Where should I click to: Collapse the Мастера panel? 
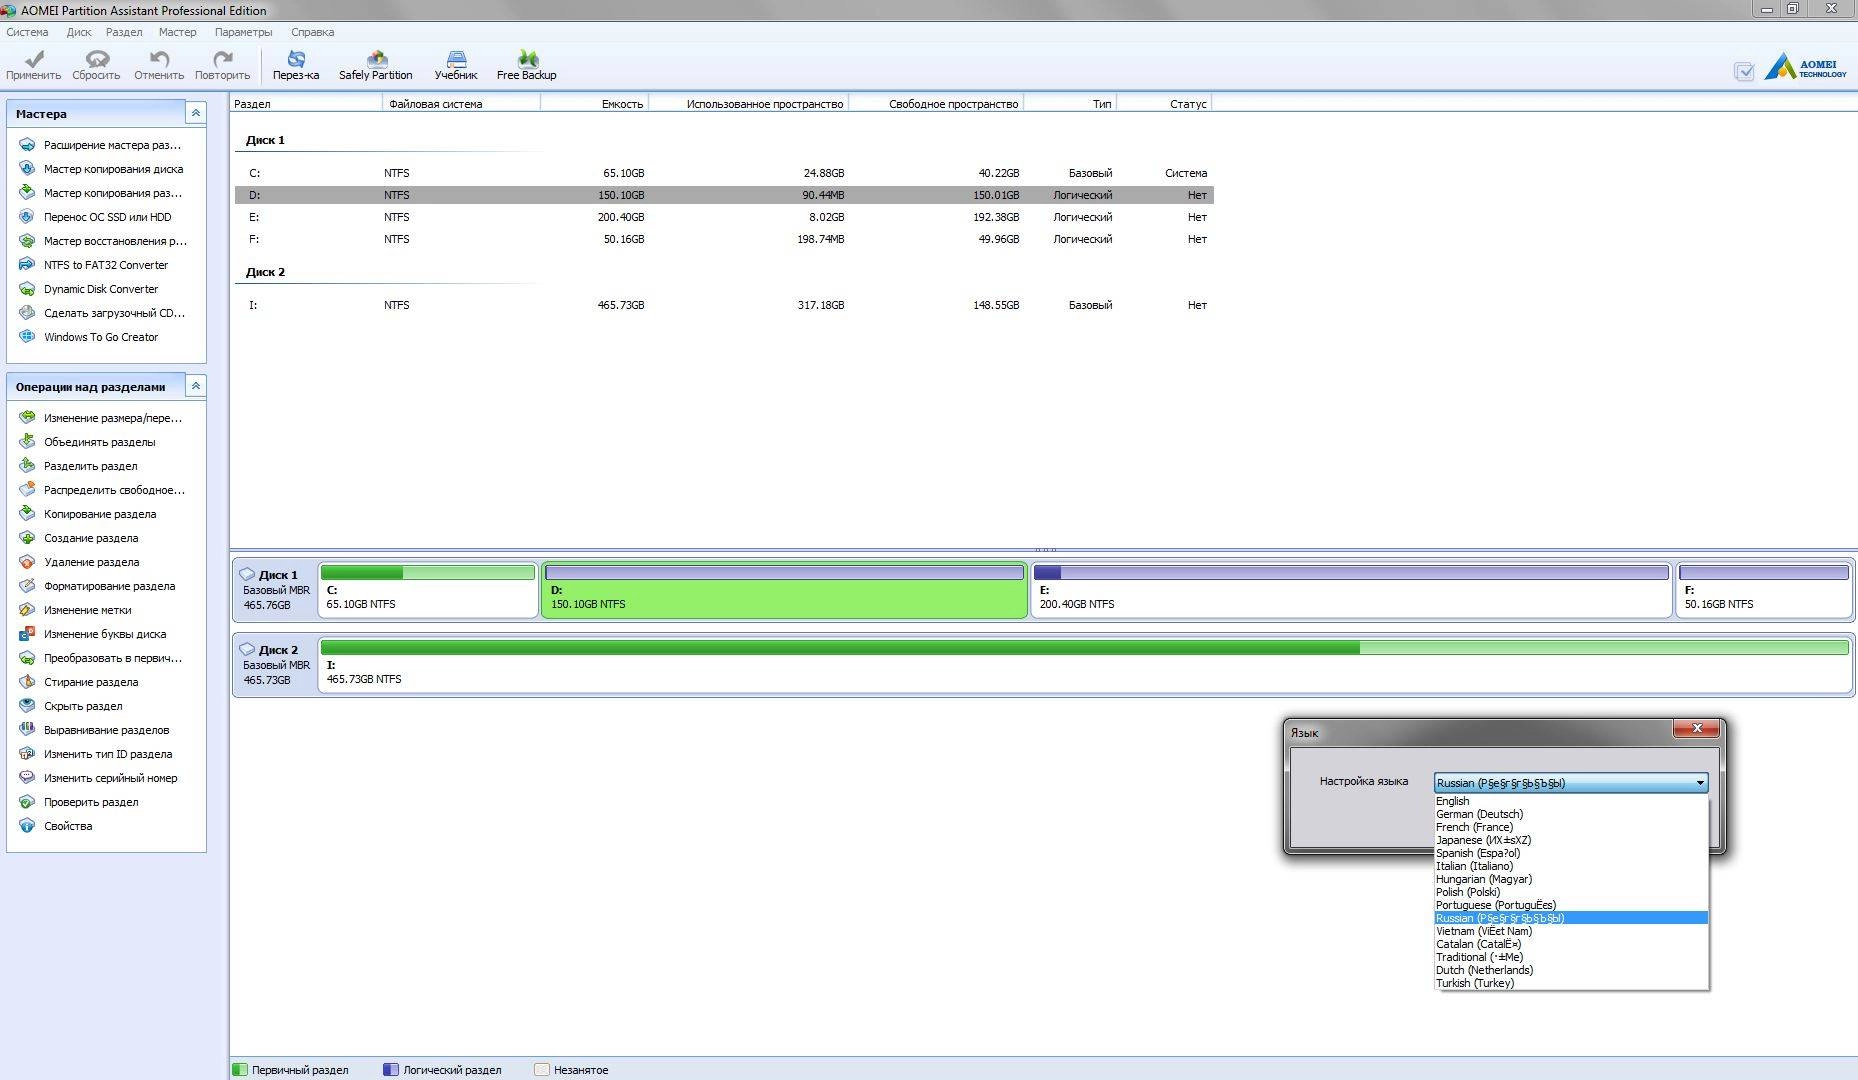(196, 113)
